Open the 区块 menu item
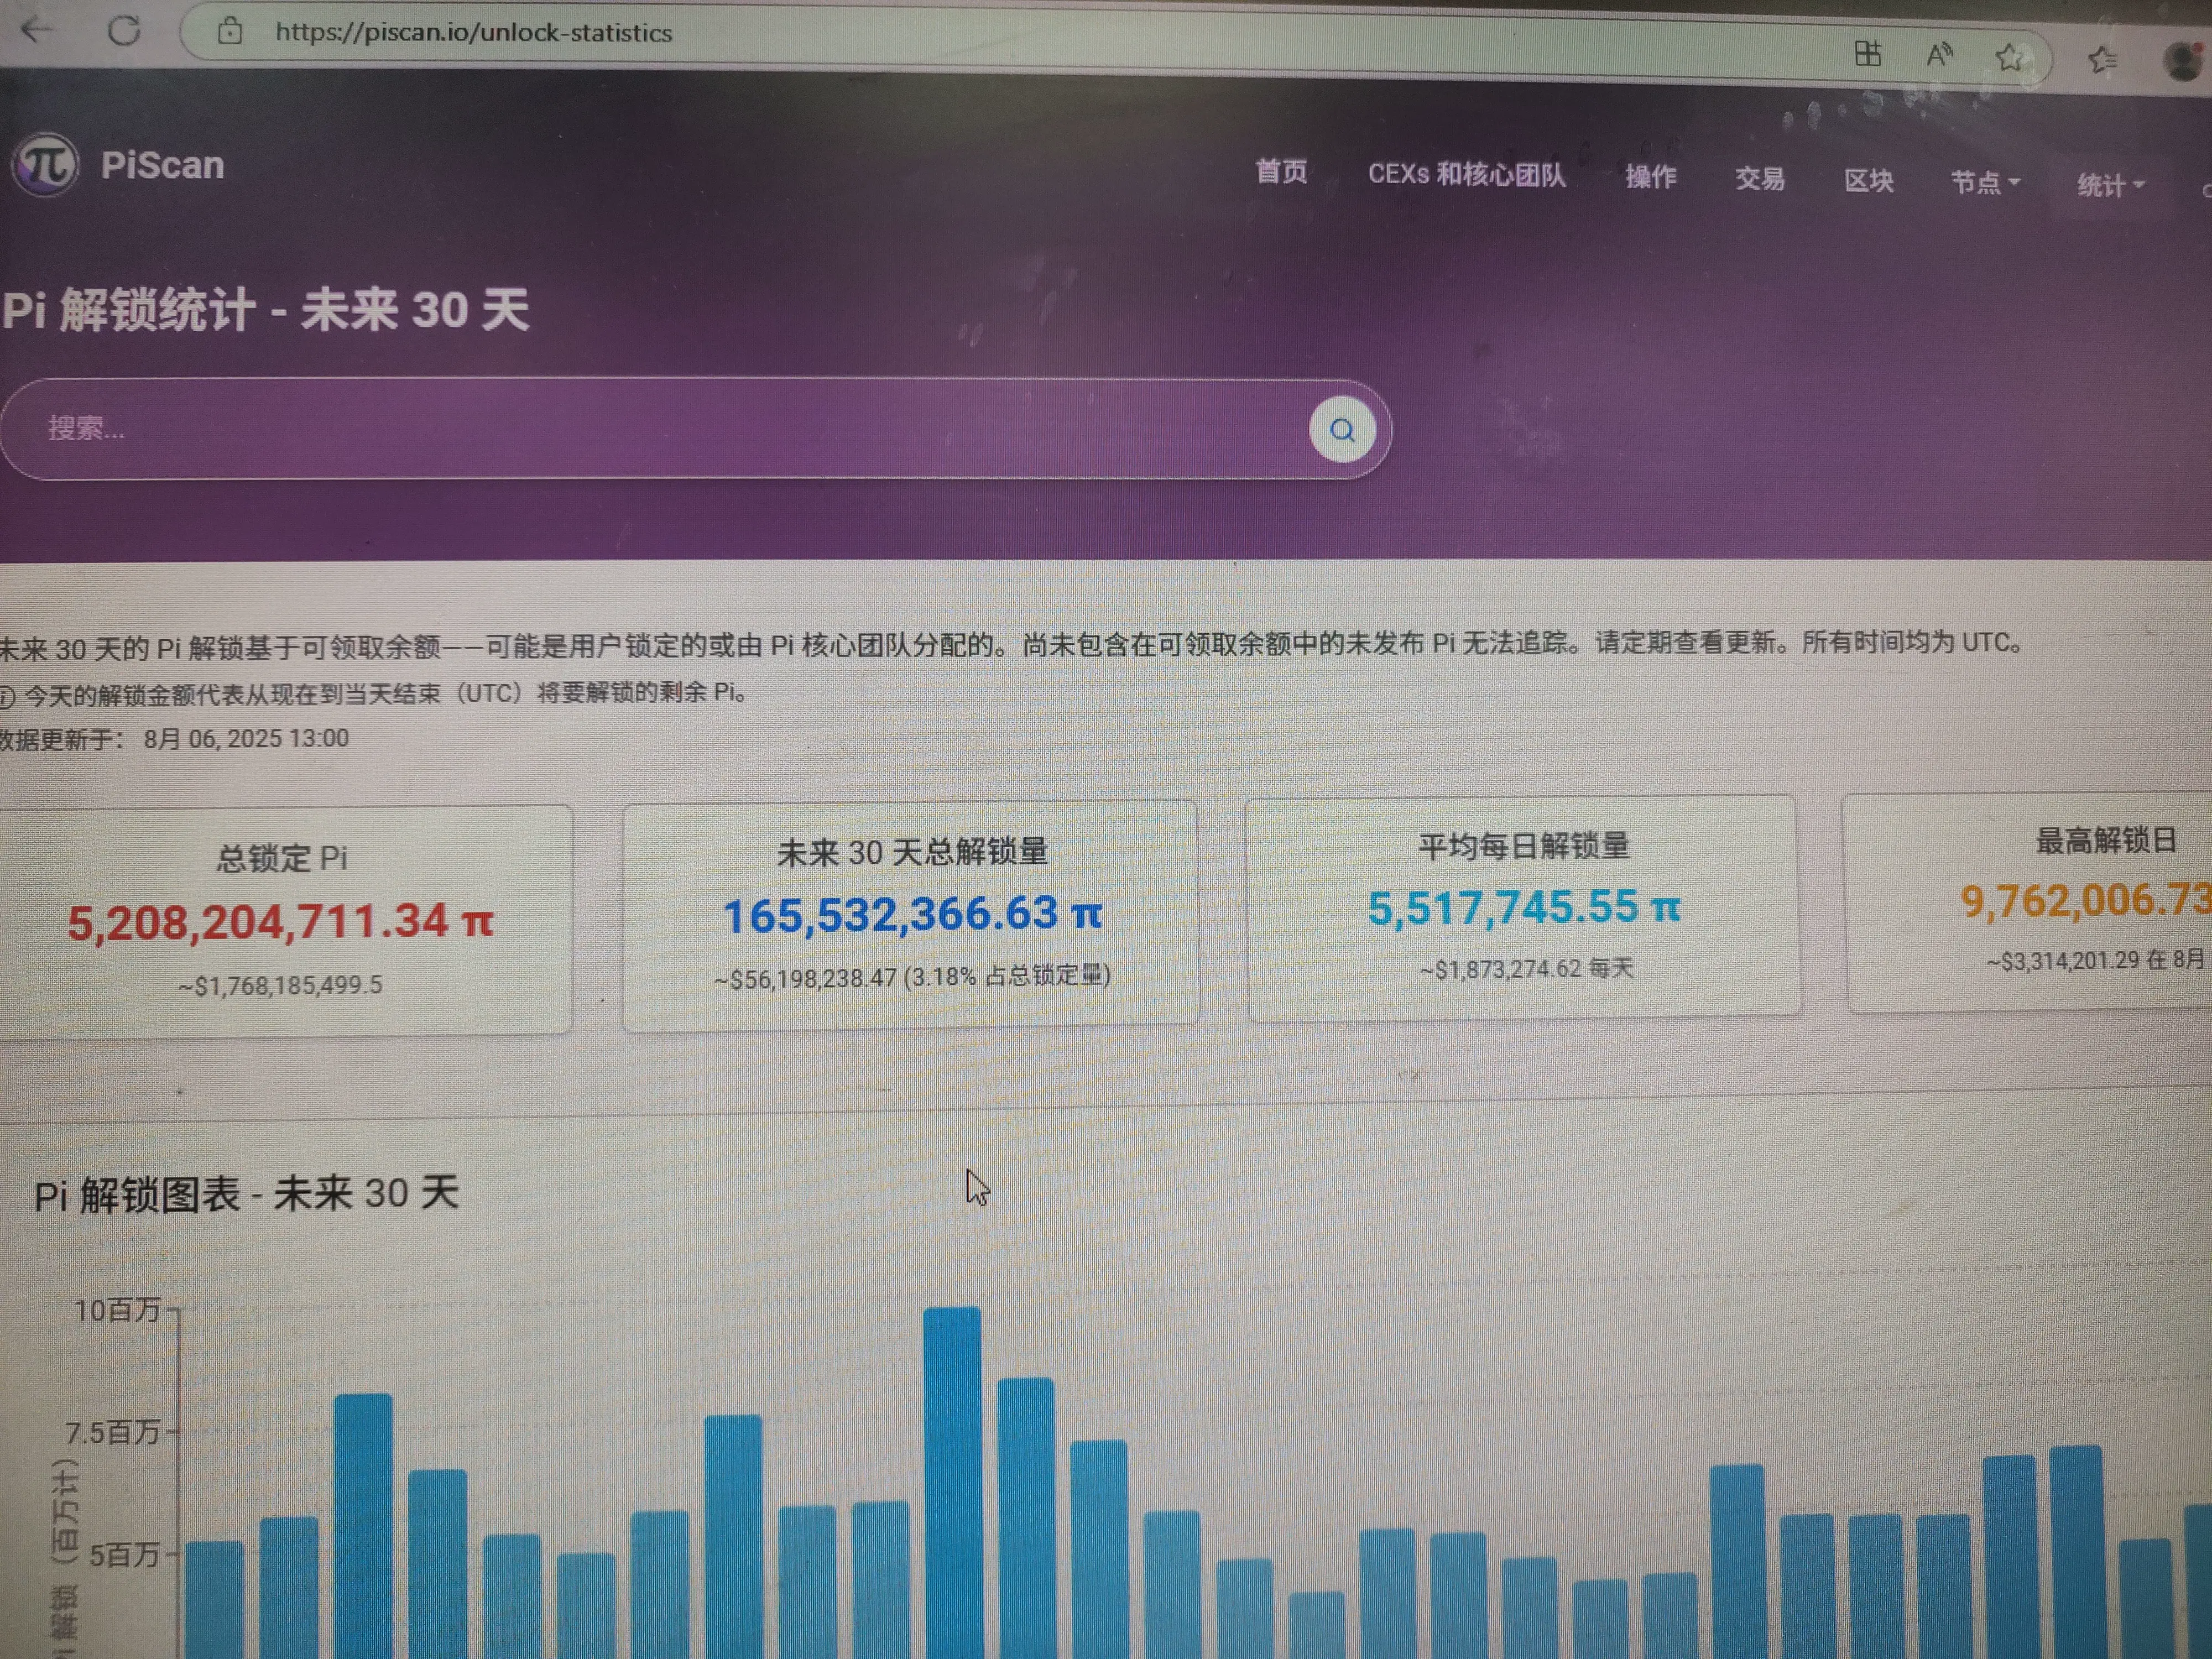 (1868, 181)
